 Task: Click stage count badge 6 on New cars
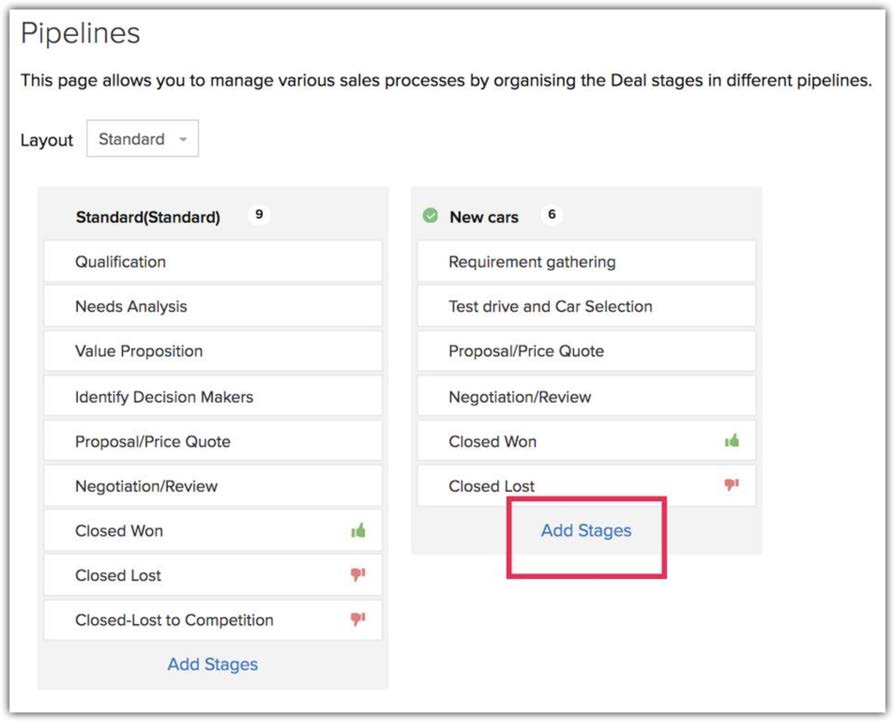(551, 215)
